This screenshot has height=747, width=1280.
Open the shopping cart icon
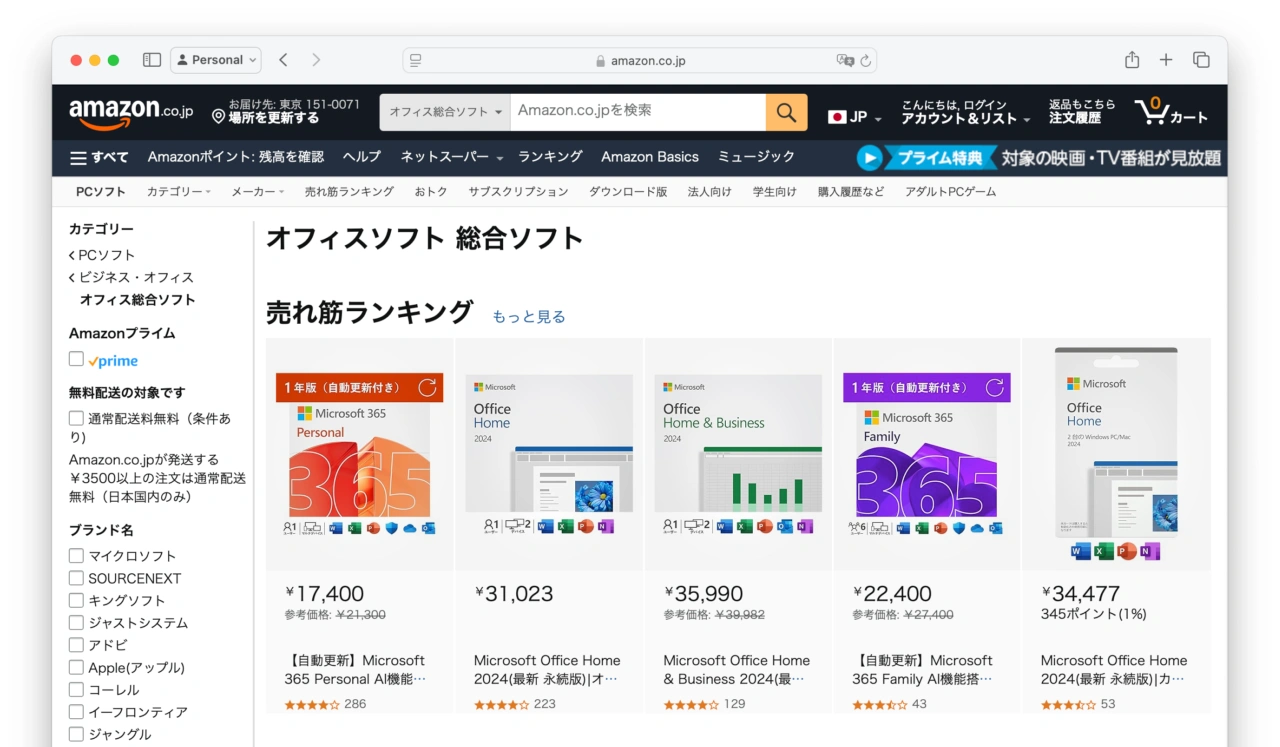tap(1171, 112)
